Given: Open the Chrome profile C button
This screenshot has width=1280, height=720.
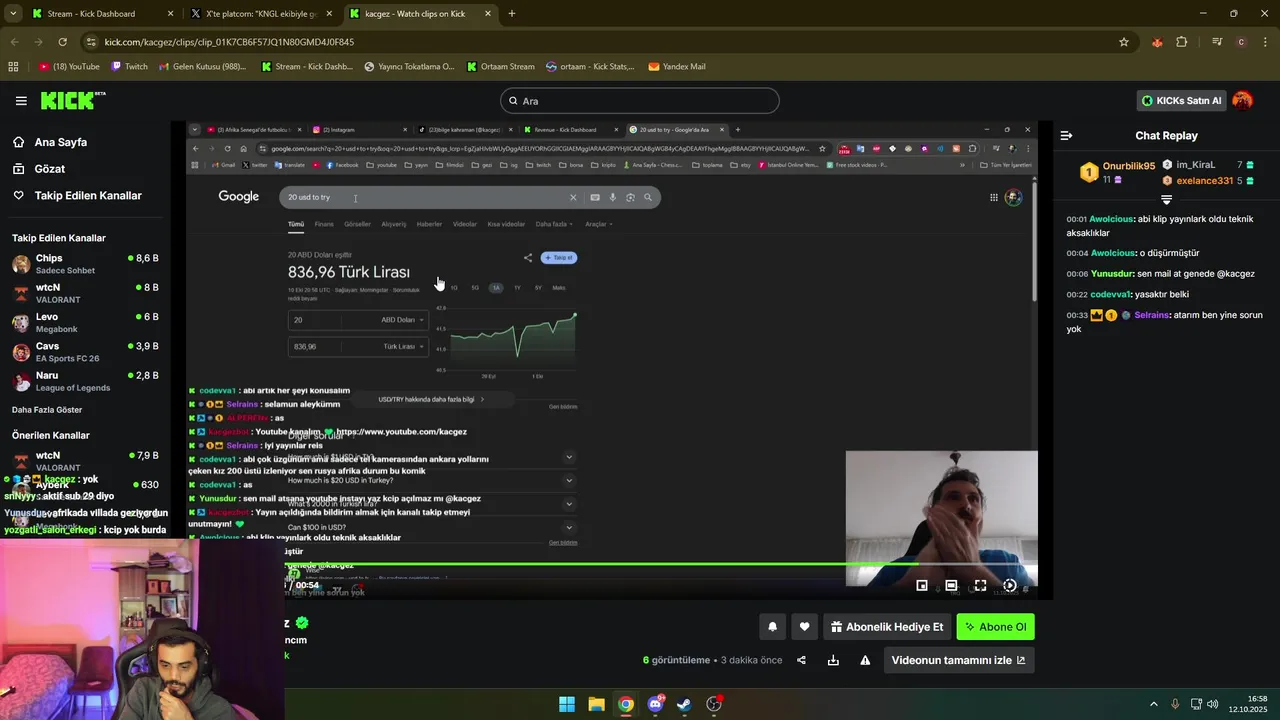Looking at the screenshot, I should click(1241, 42).
